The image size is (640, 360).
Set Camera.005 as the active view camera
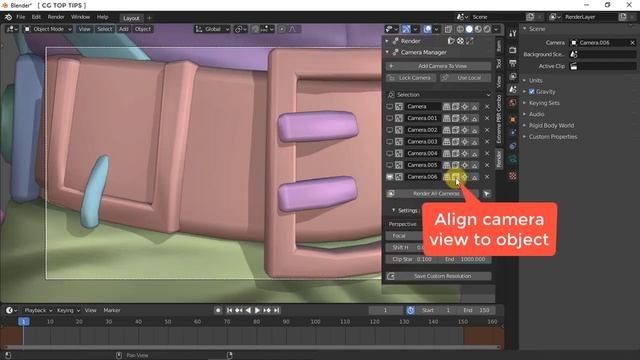click(390, 165)
